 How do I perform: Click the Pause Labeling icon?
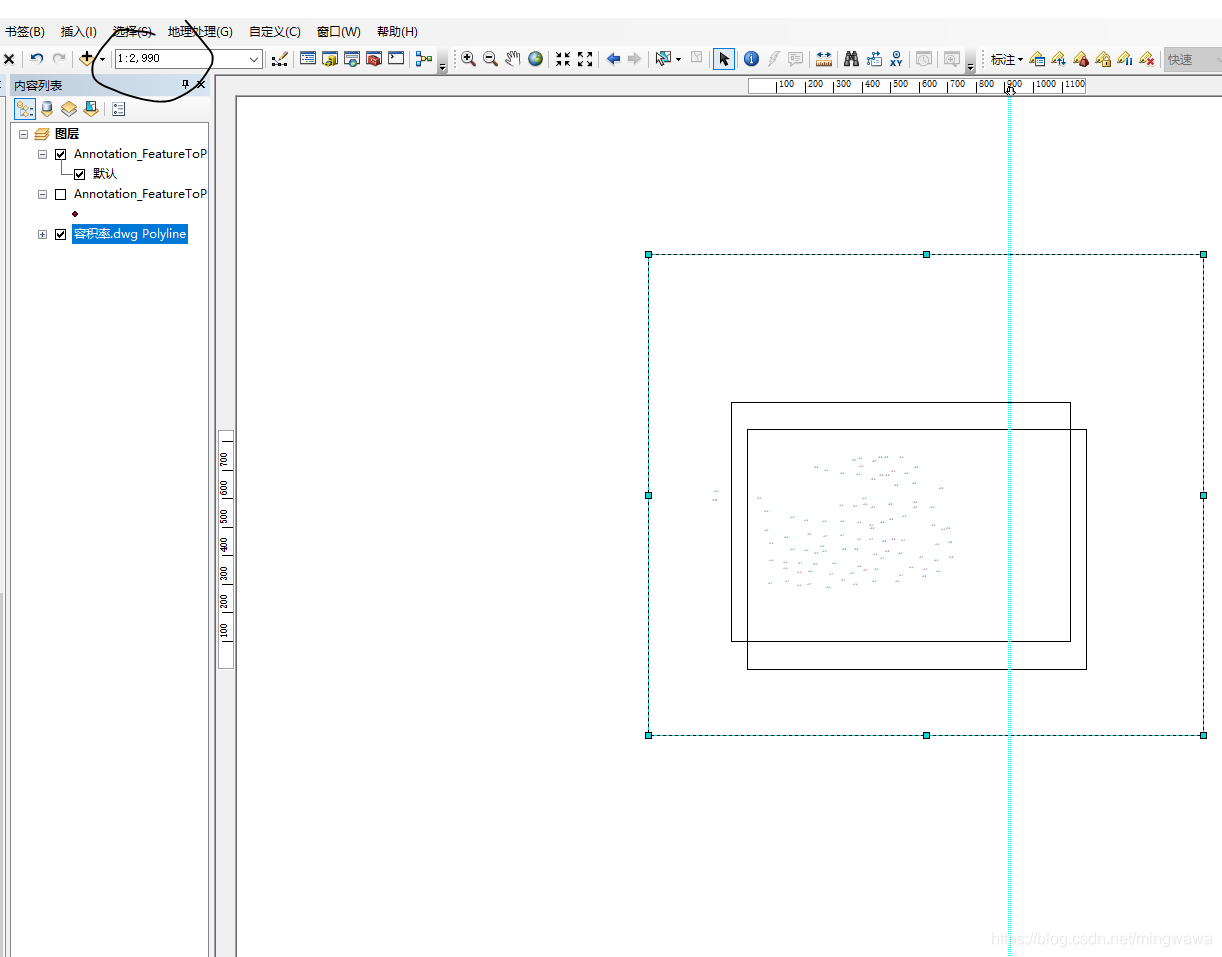coord(1125,59)
